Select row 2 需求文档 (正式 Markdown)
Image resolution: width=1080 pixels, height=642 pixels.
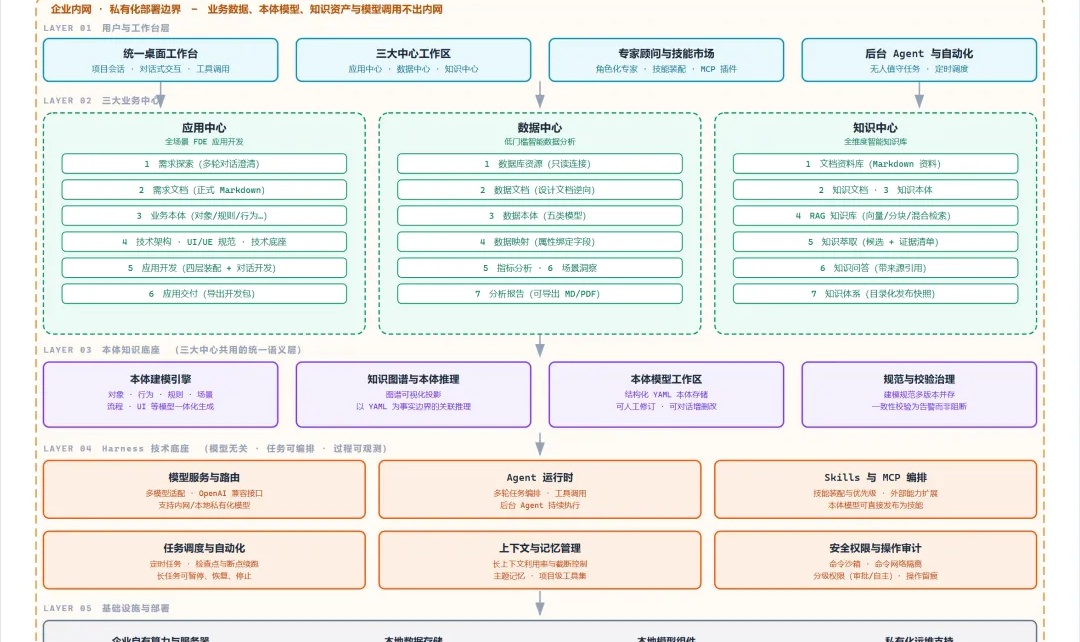[204, 189]
